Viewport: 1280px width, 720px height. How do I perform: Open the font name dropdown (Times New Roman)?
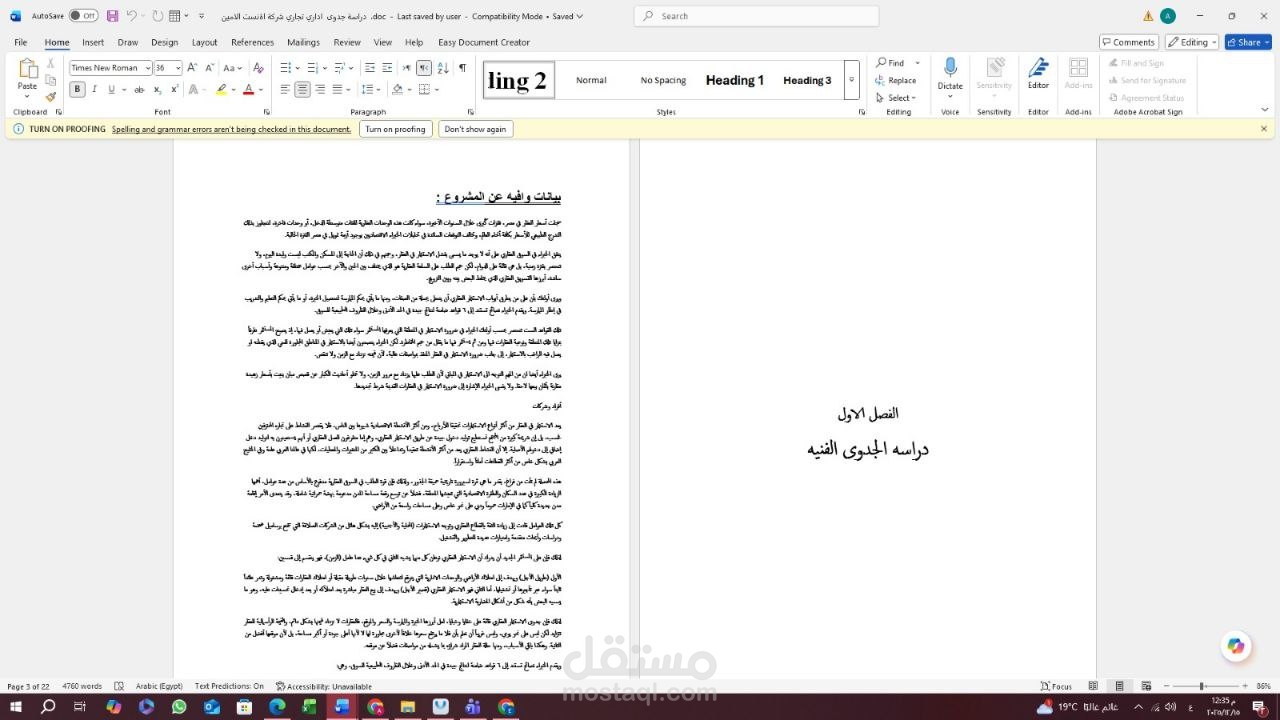(x=147, y=68)
